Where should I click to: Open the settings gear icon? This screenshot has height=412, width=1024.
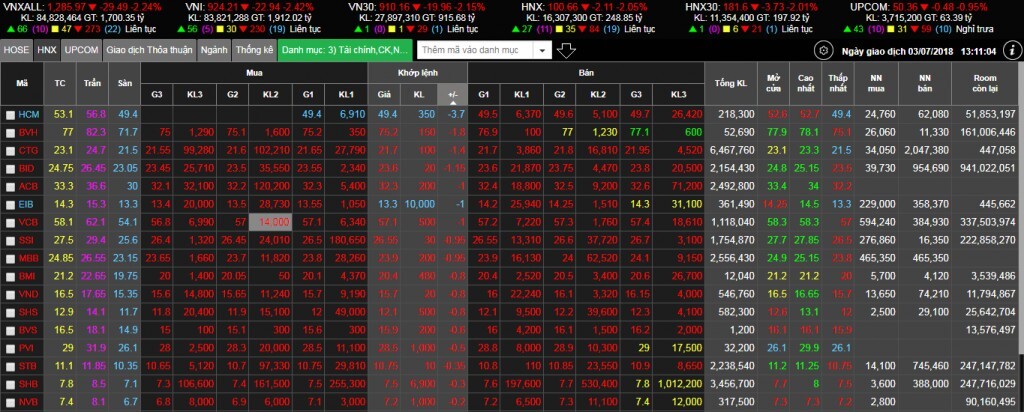click(822, 50)
